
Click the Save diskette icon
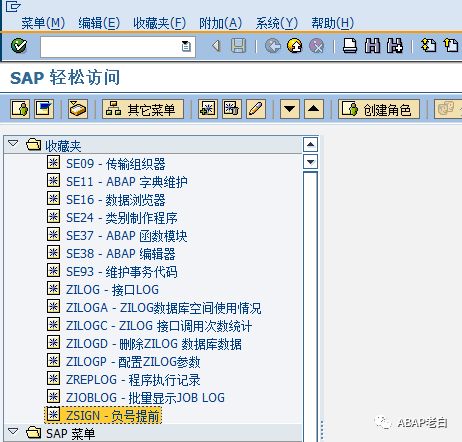coord(239,46)
